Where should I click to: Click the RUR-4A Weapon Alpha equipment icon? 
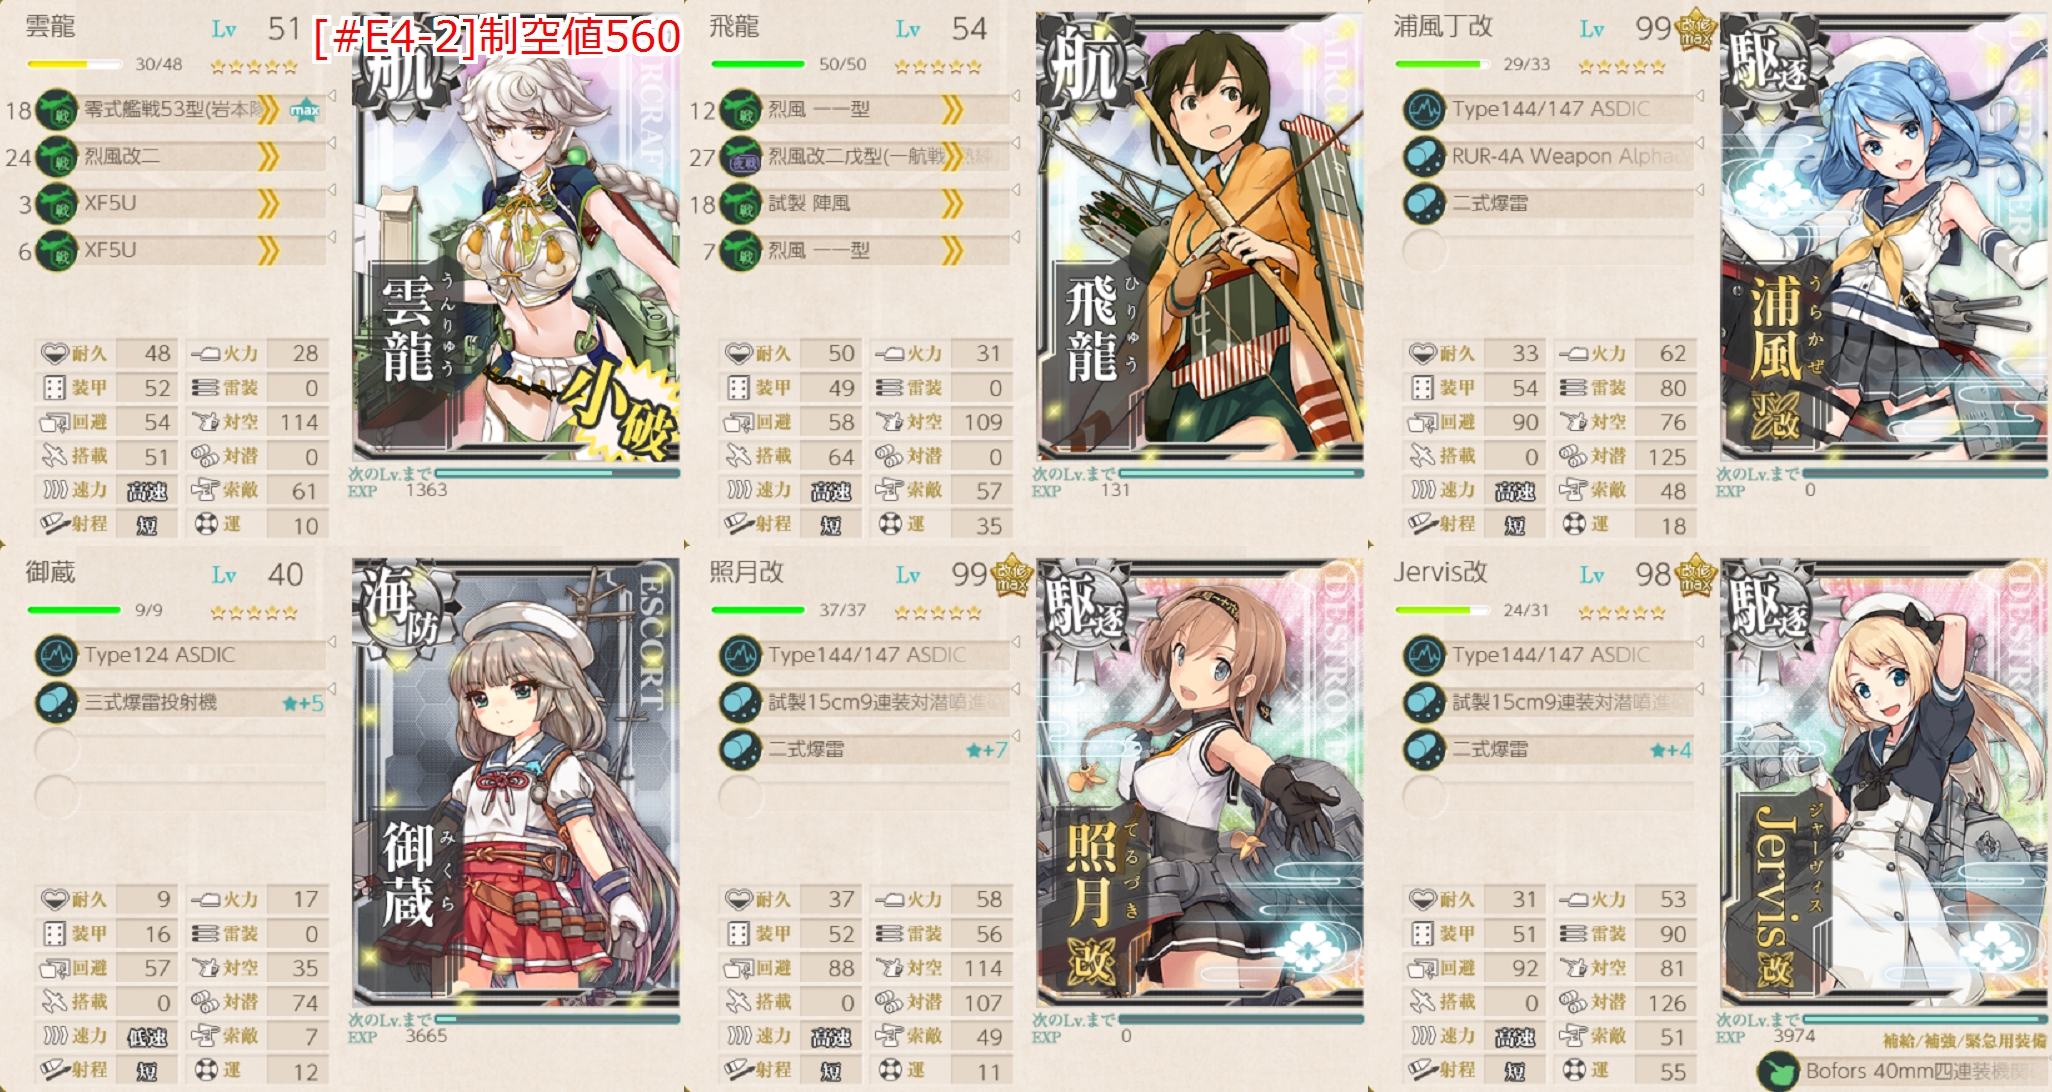point(1425,157)
